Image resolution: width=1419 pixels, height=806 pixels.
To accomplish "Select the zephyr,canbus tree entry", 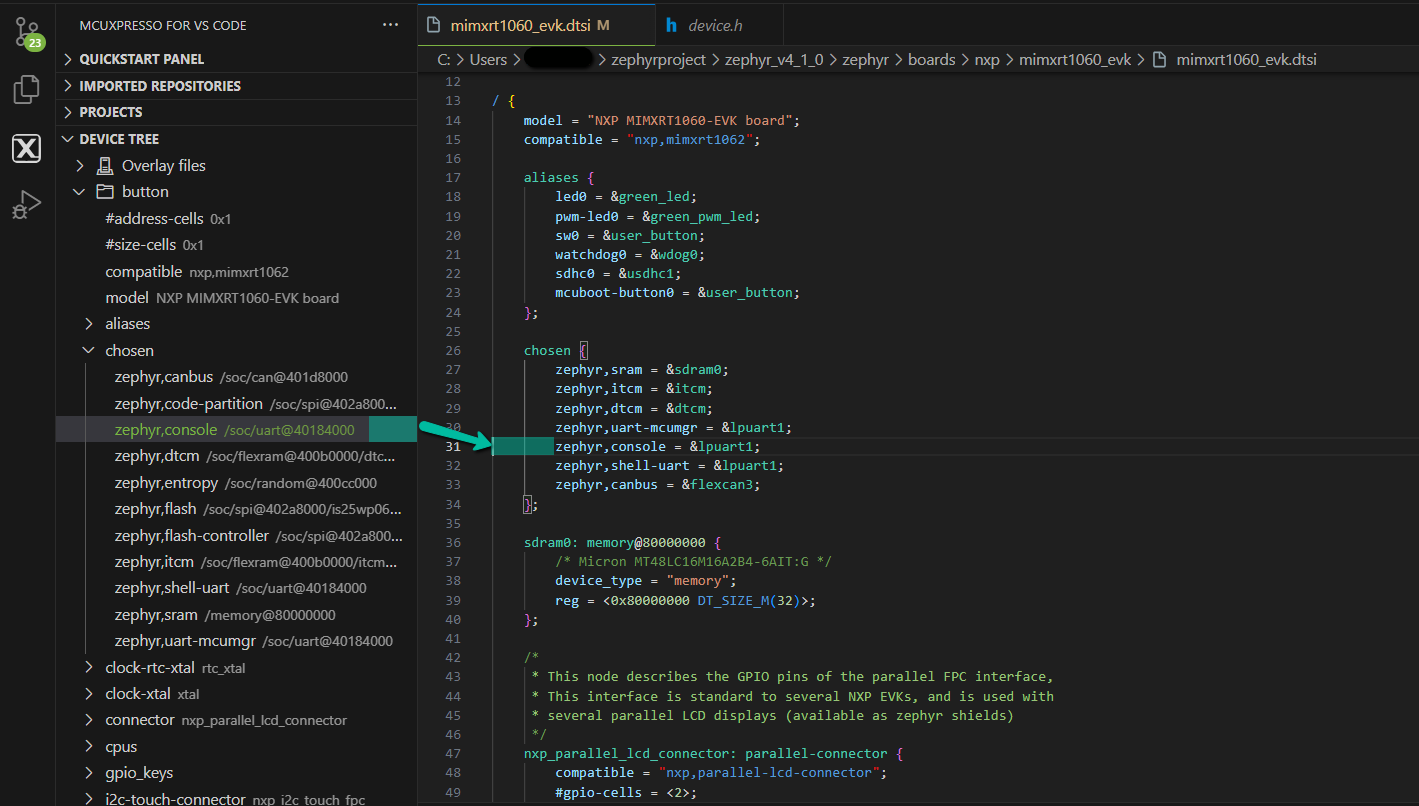I will tap(164, 377).
